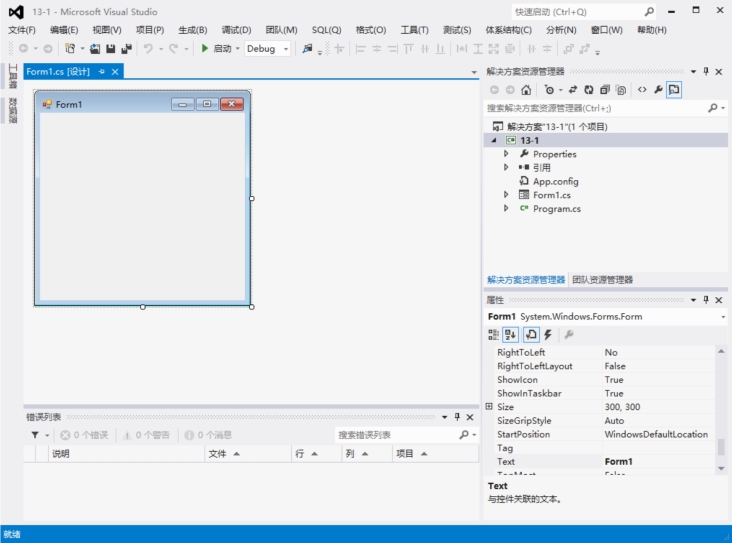Screen dimensions: 732x543
Task: Click the 0 个错误 filter button
Action: pos(86,435)
